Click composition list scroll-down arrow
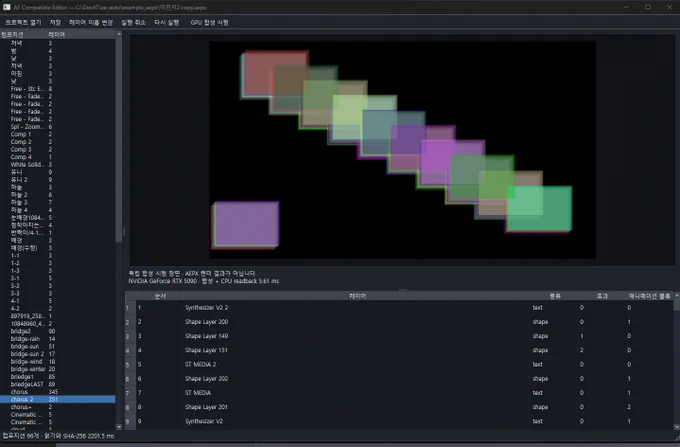The image size is (680, 447). (119, 427)
